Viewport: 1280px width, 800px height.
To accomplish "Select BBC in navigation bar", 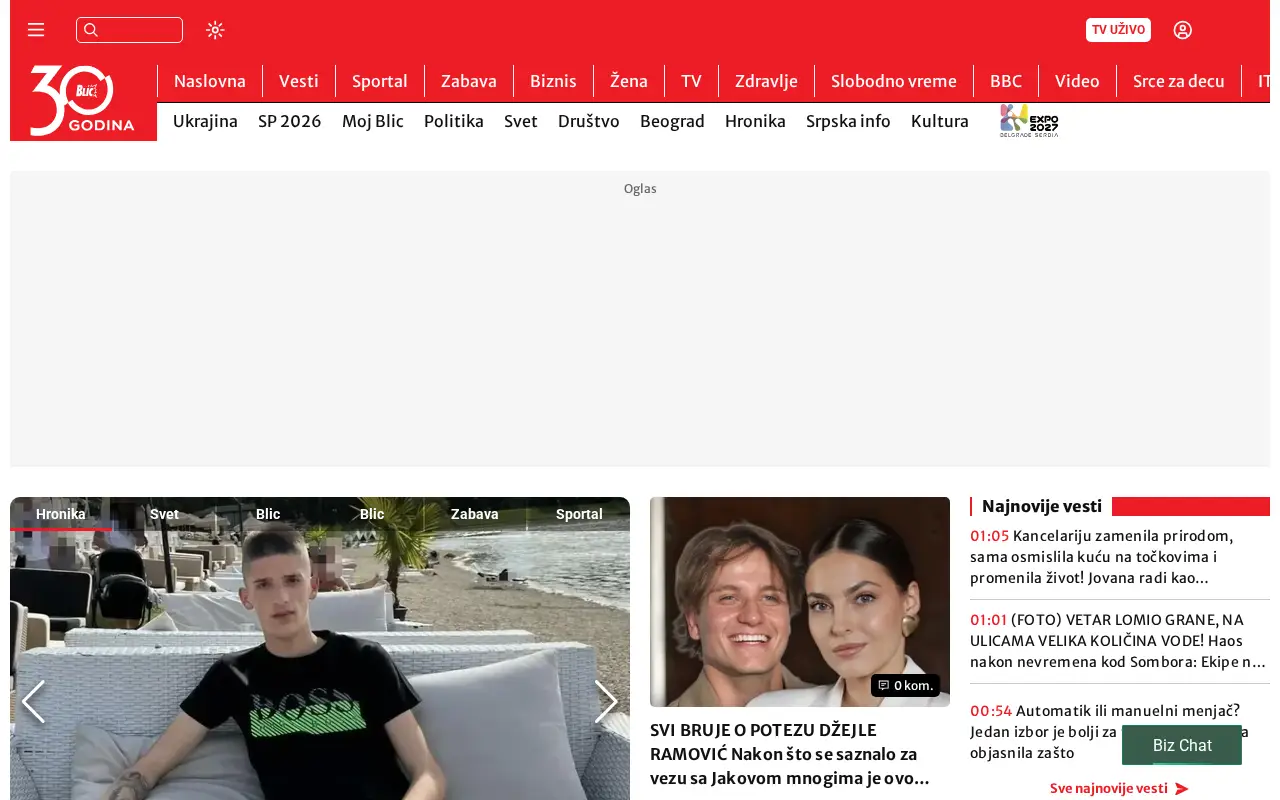I will (x=1006, y=81).
